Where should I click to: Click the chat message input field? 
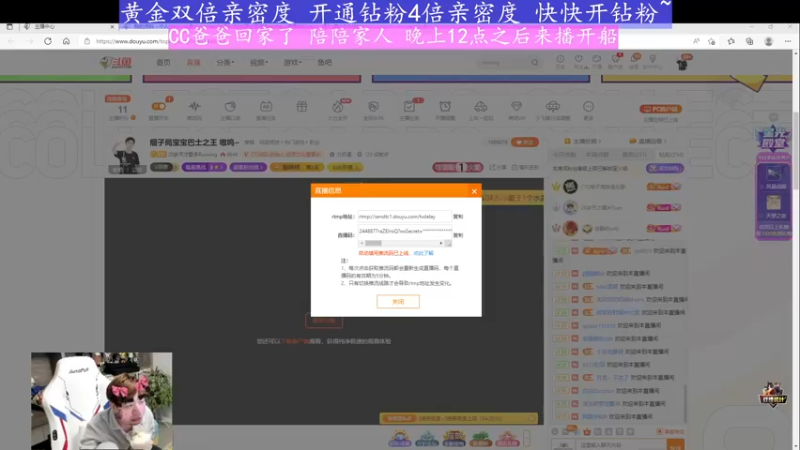tap(620, 445)
